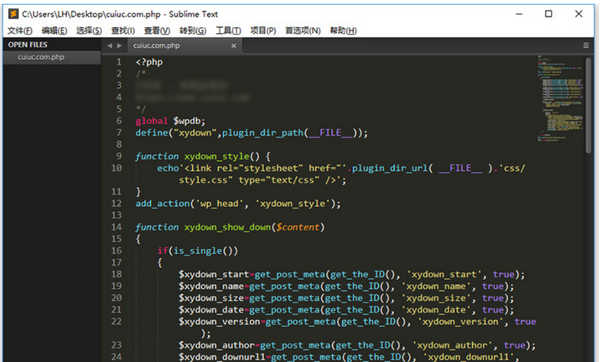Image resolution: width=600 pixels, height=362 pixels.
Task: Click the <?php opening tag
Action: 149,62
